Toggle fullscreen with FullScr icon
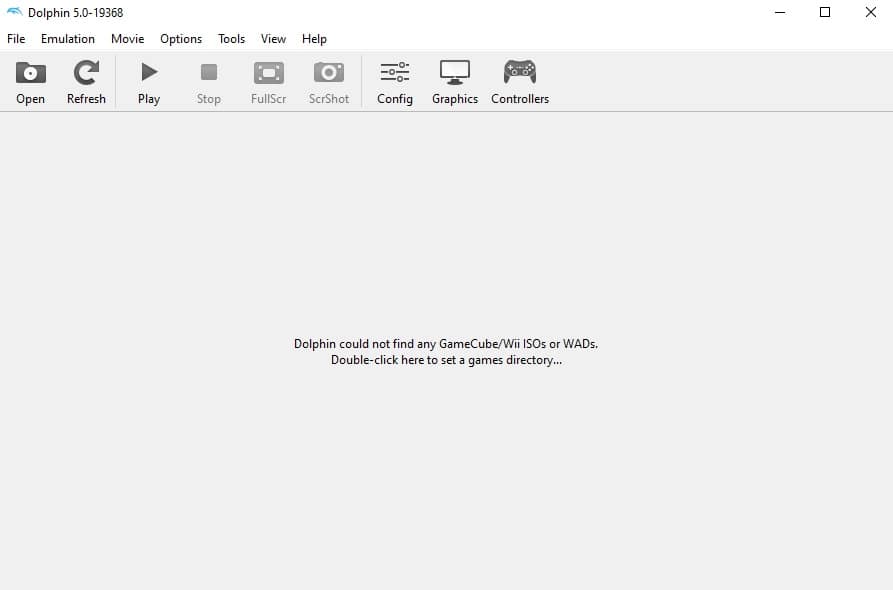 point(268,73)
